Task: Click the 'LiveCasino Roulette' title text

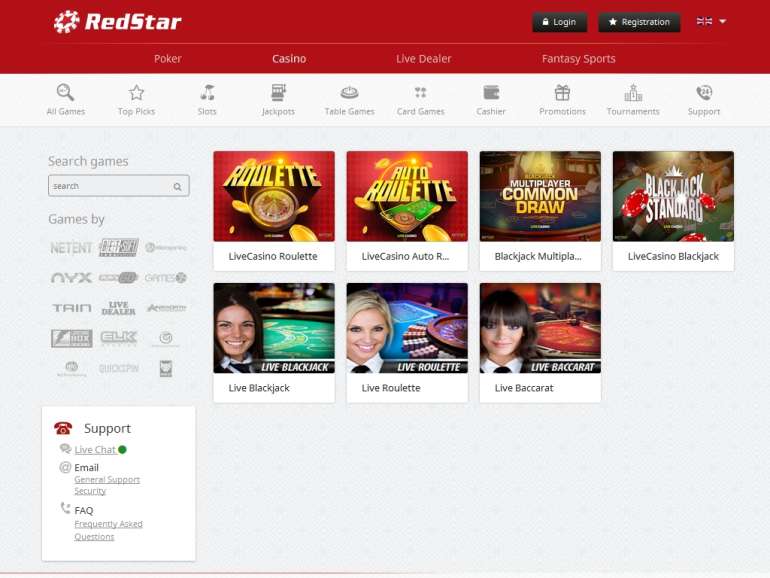Action: click(x=273, y=256)
